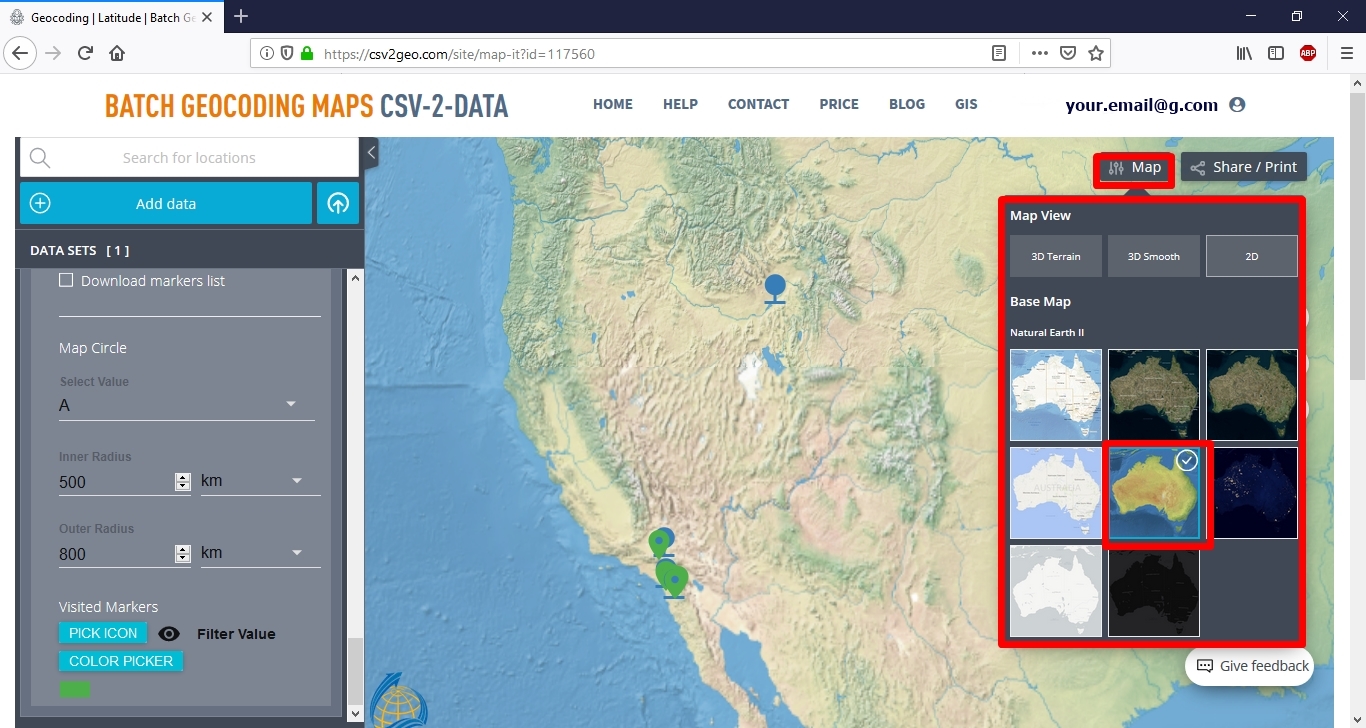This screenshot has height=728, width=1366.
Task: Open the HELP navigation menu item
Action: (x=680, y=104)
